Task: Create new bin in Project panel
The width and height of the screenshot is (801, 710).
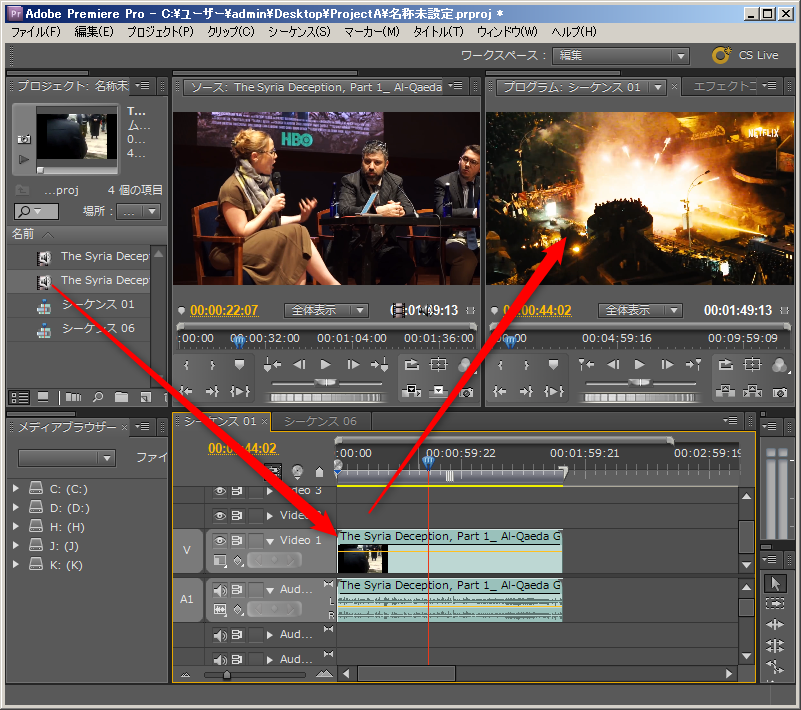Action: [122, 397]
